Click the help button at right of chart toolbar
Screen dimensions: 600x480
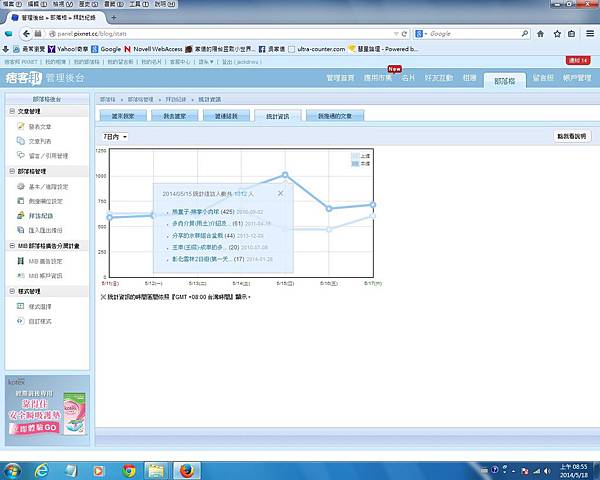[x=572, y=136]
